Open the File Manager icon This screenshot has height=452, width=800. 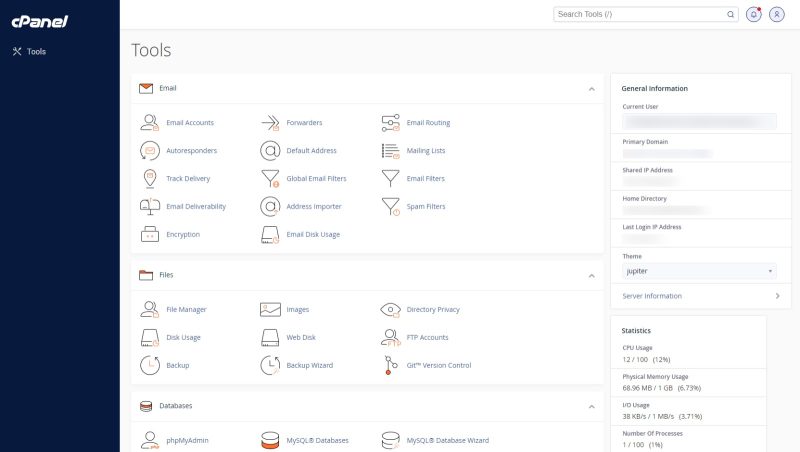pyautogui.click(x=150, y=310)
